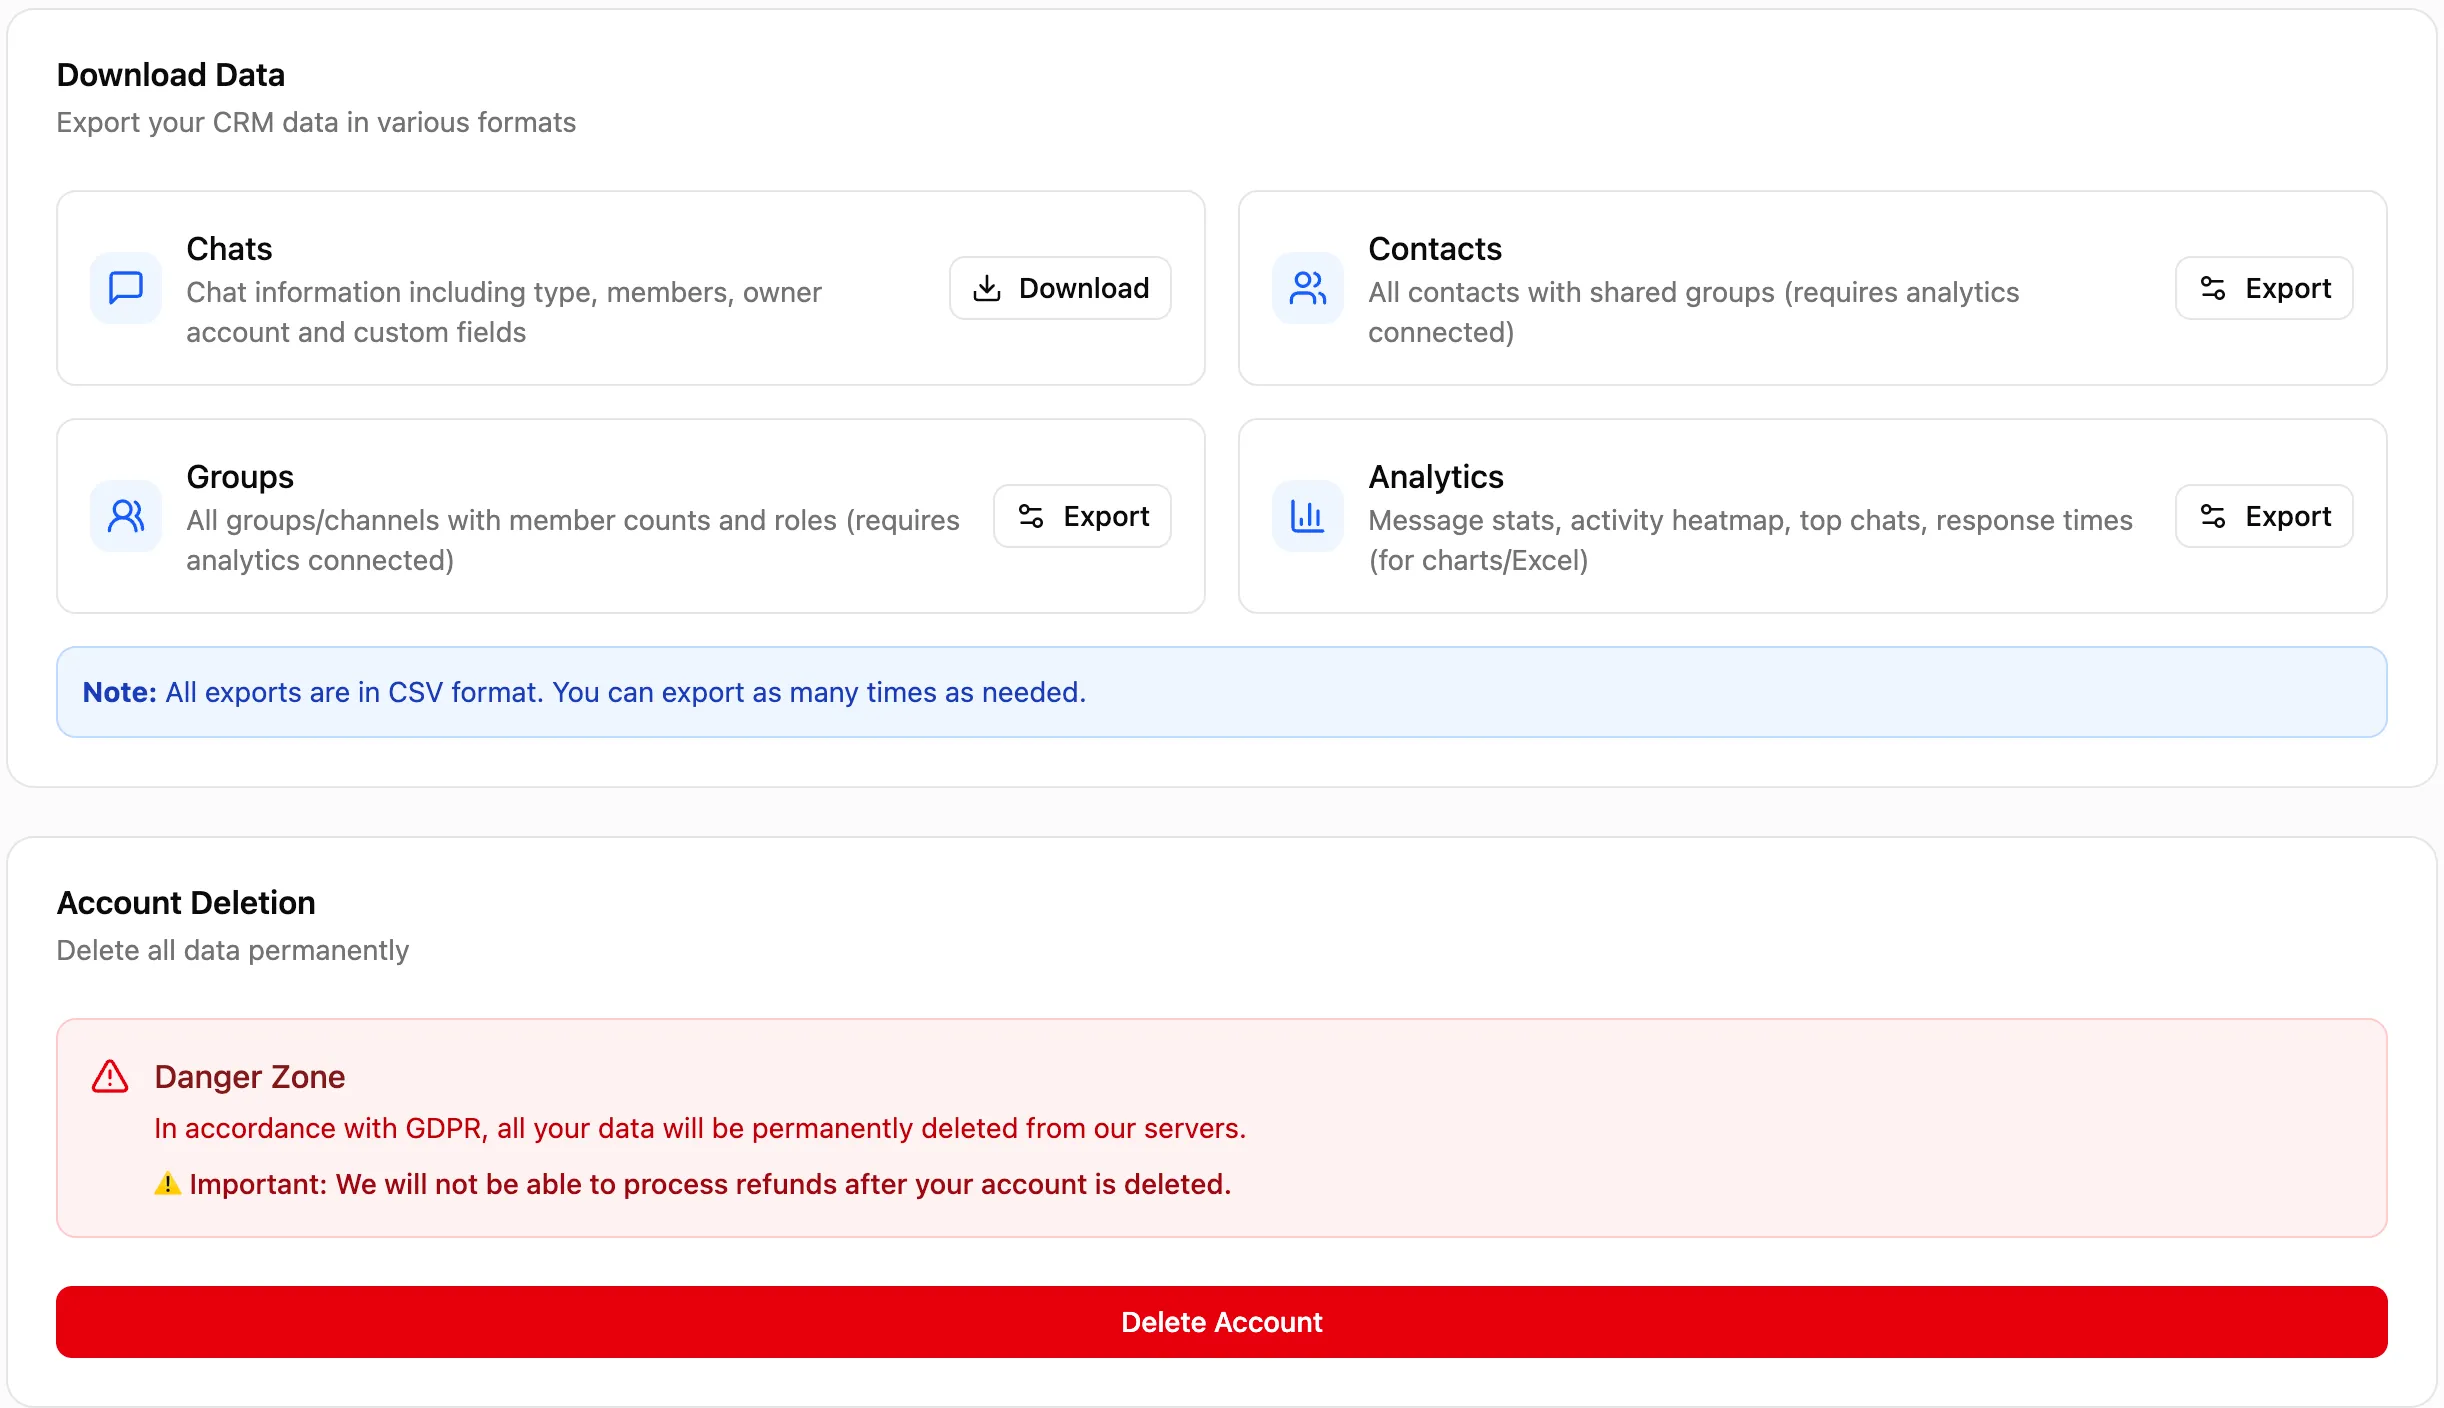Click the sliders icon on Analytics Export

pyautogui.click(x=2213, y=516)
